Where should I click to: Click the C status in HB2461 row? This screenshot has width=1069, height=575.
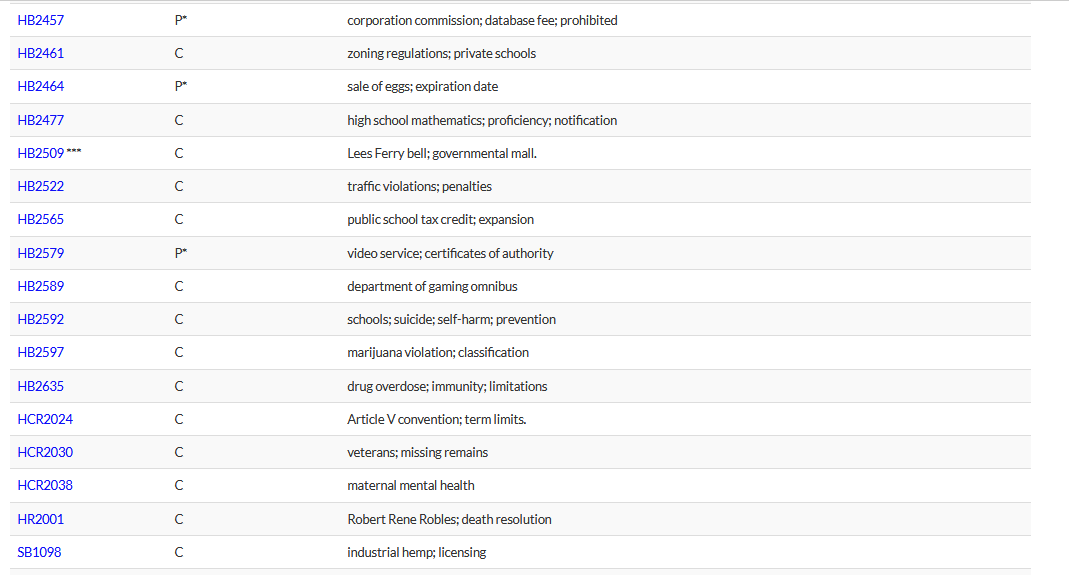179,53
